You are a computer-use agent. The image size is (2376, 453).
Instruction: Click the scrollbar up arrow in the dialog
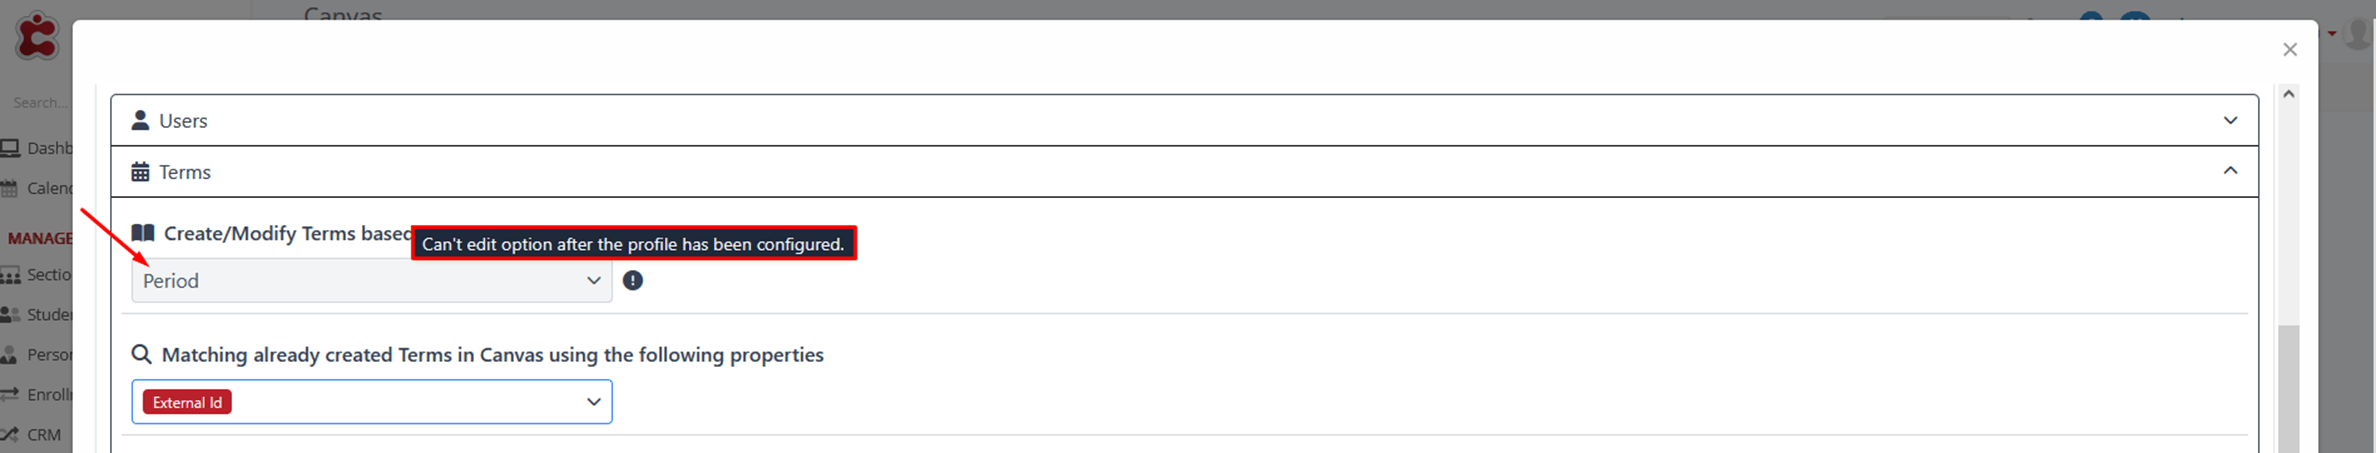coord(2288,94)
